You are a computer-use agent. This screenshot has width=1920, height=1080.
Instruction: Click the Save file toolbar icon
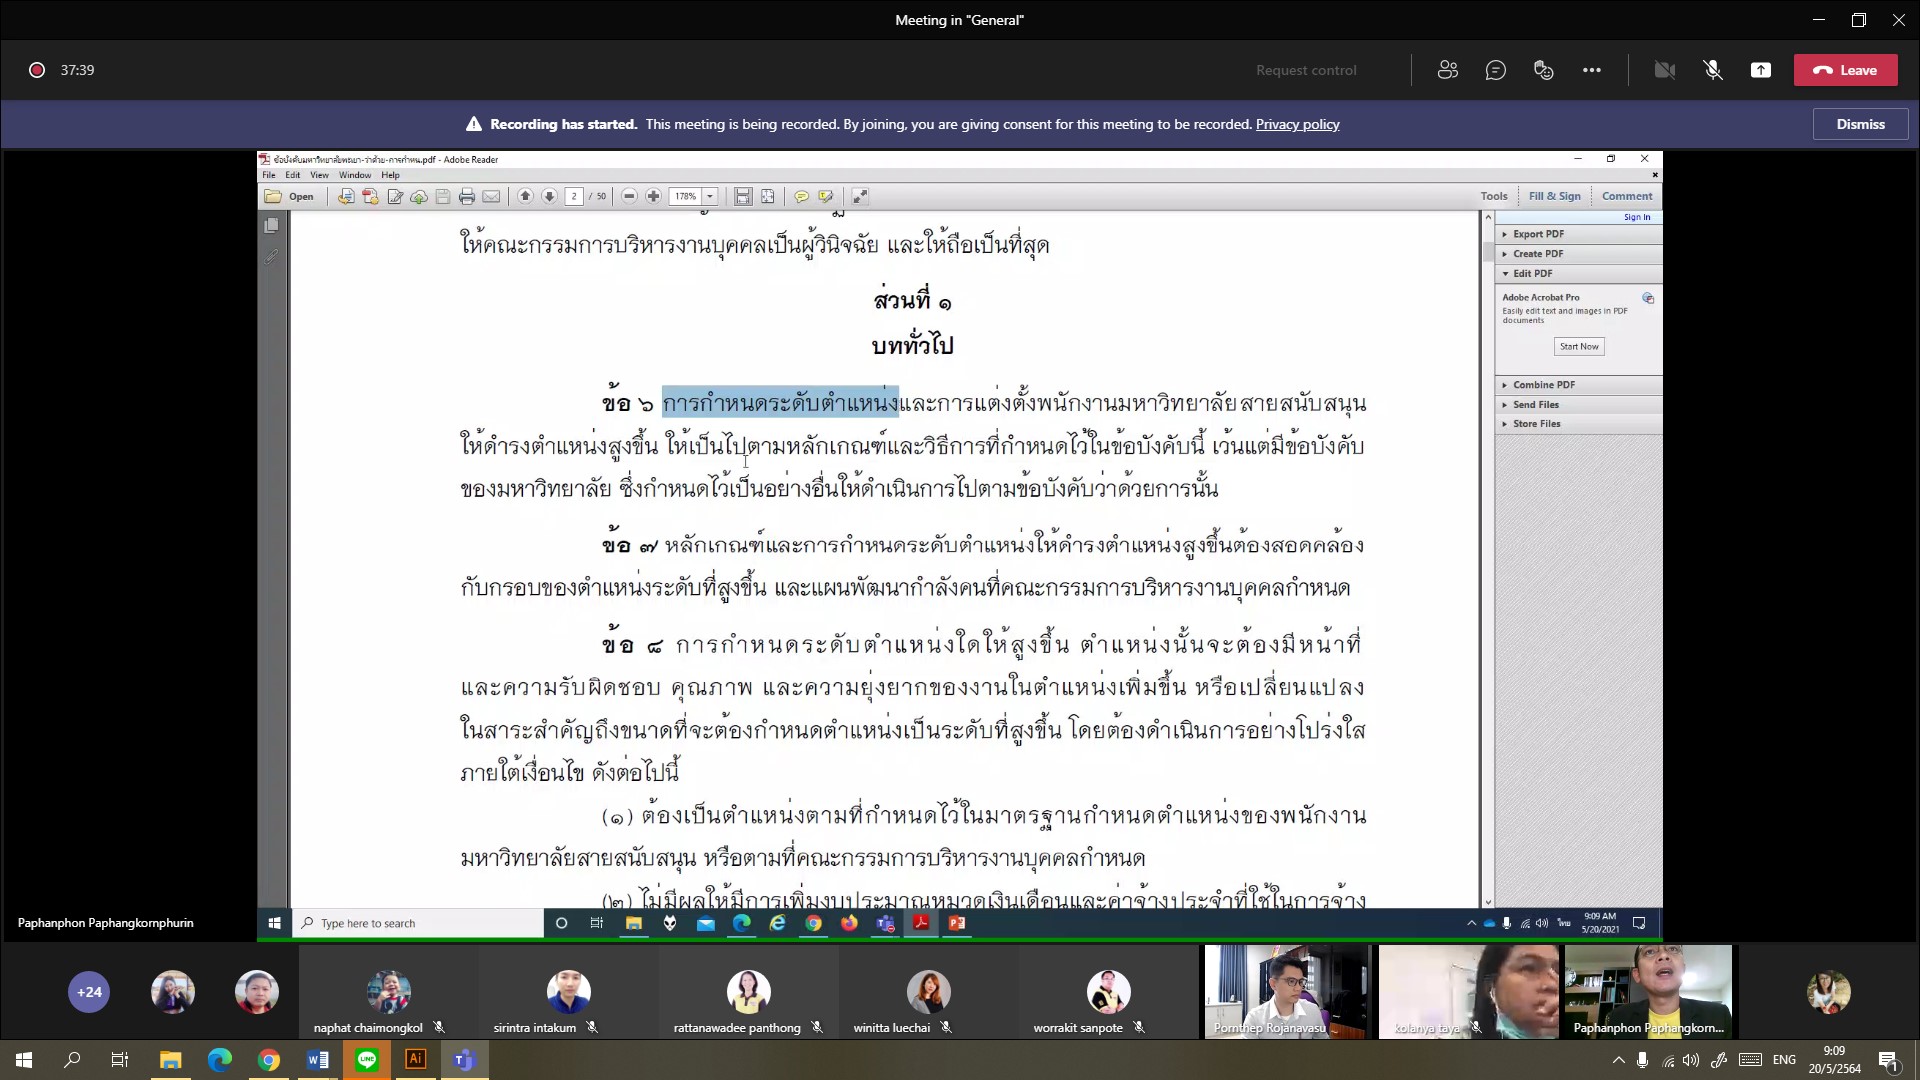click(x=443, y=197)
